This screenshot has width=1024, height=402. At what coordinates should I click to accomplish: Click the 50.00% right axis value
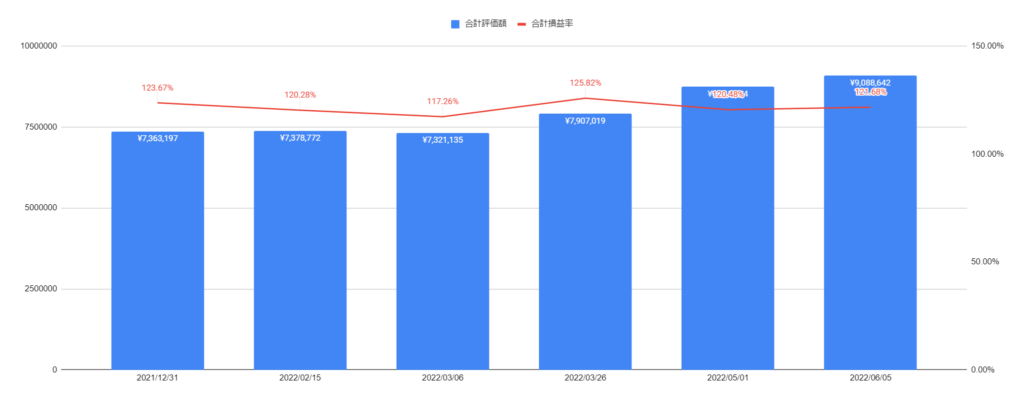[986, 262]
